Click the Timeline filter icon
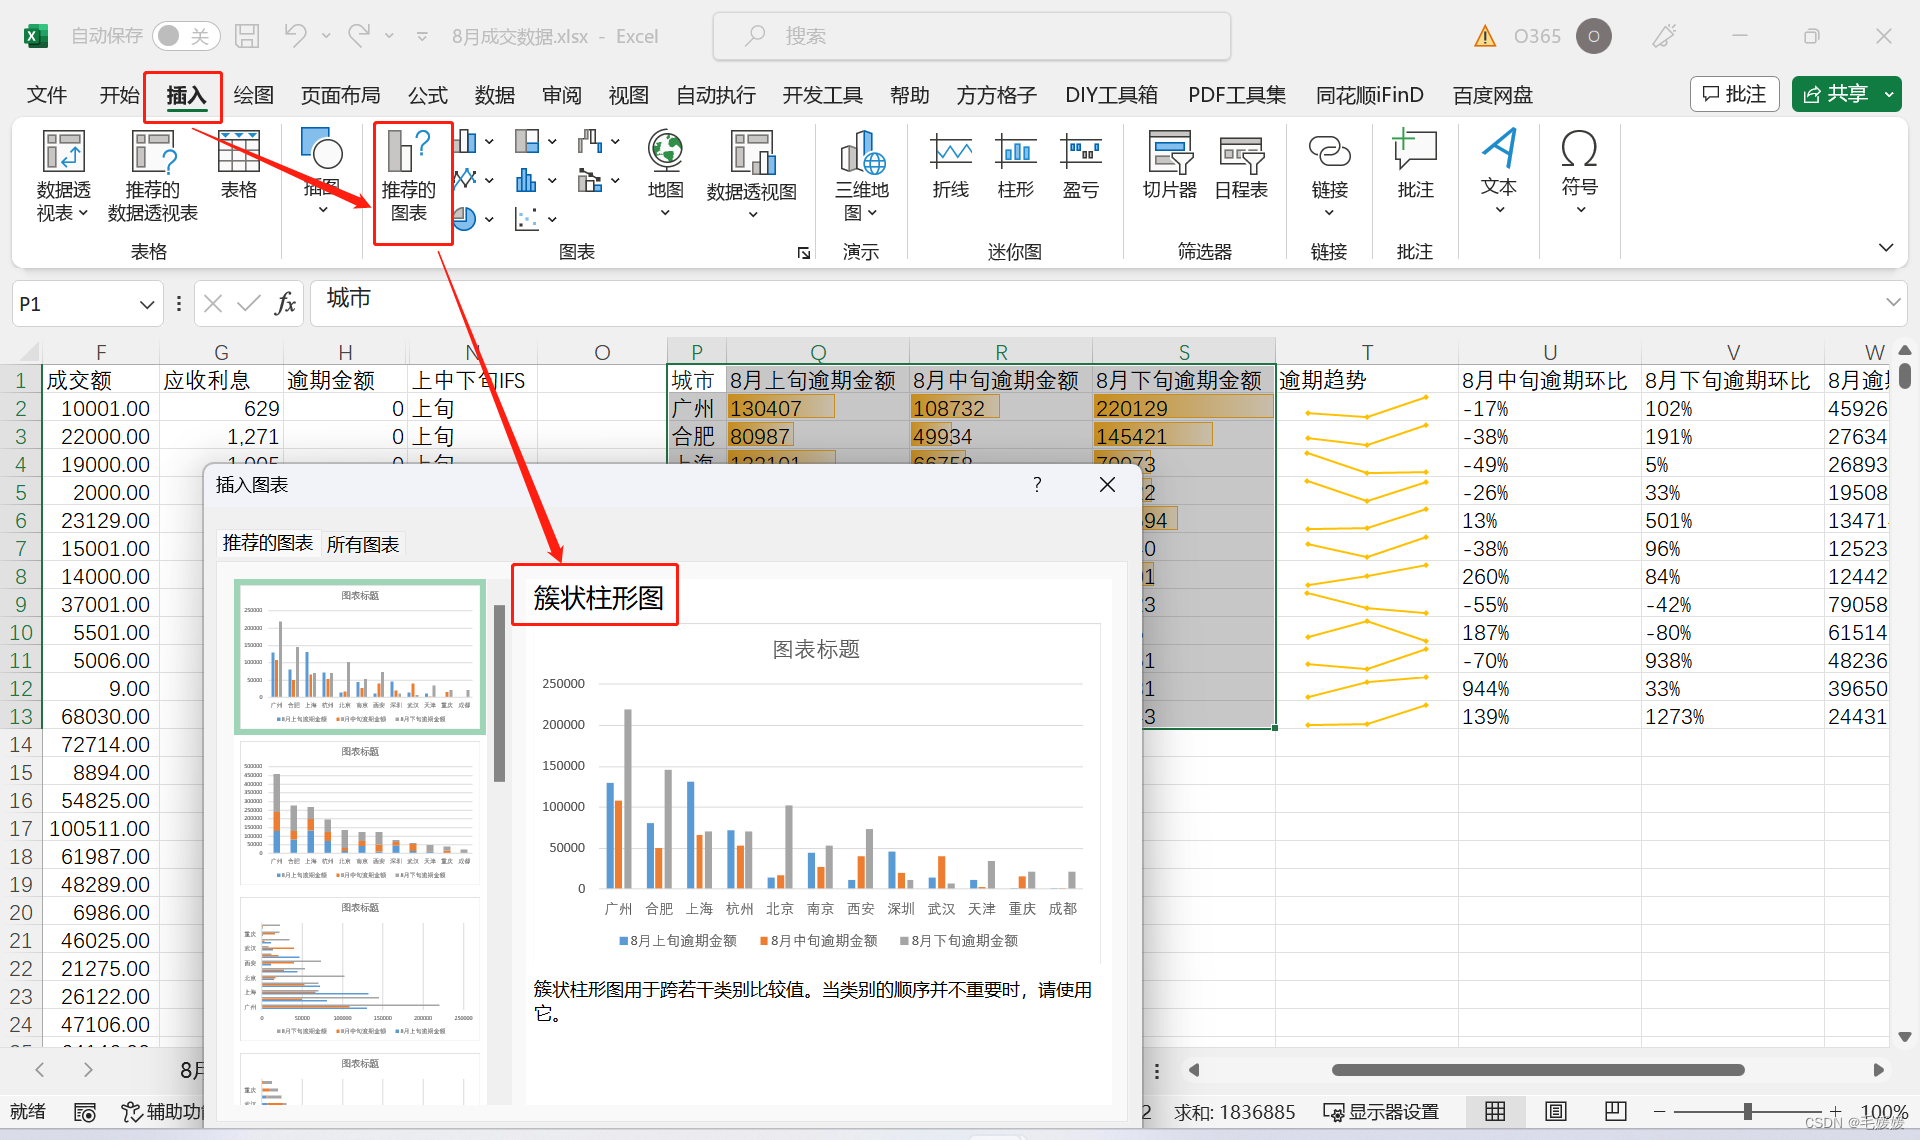 (1241, 166)
